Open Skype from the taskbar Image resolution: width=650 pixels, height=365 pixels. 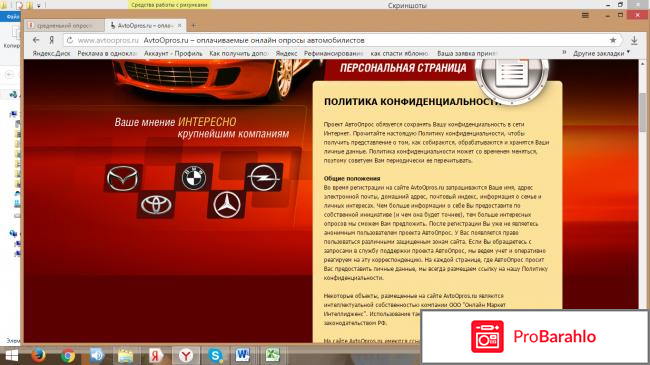pyautogui.click(x=216, y=355)
